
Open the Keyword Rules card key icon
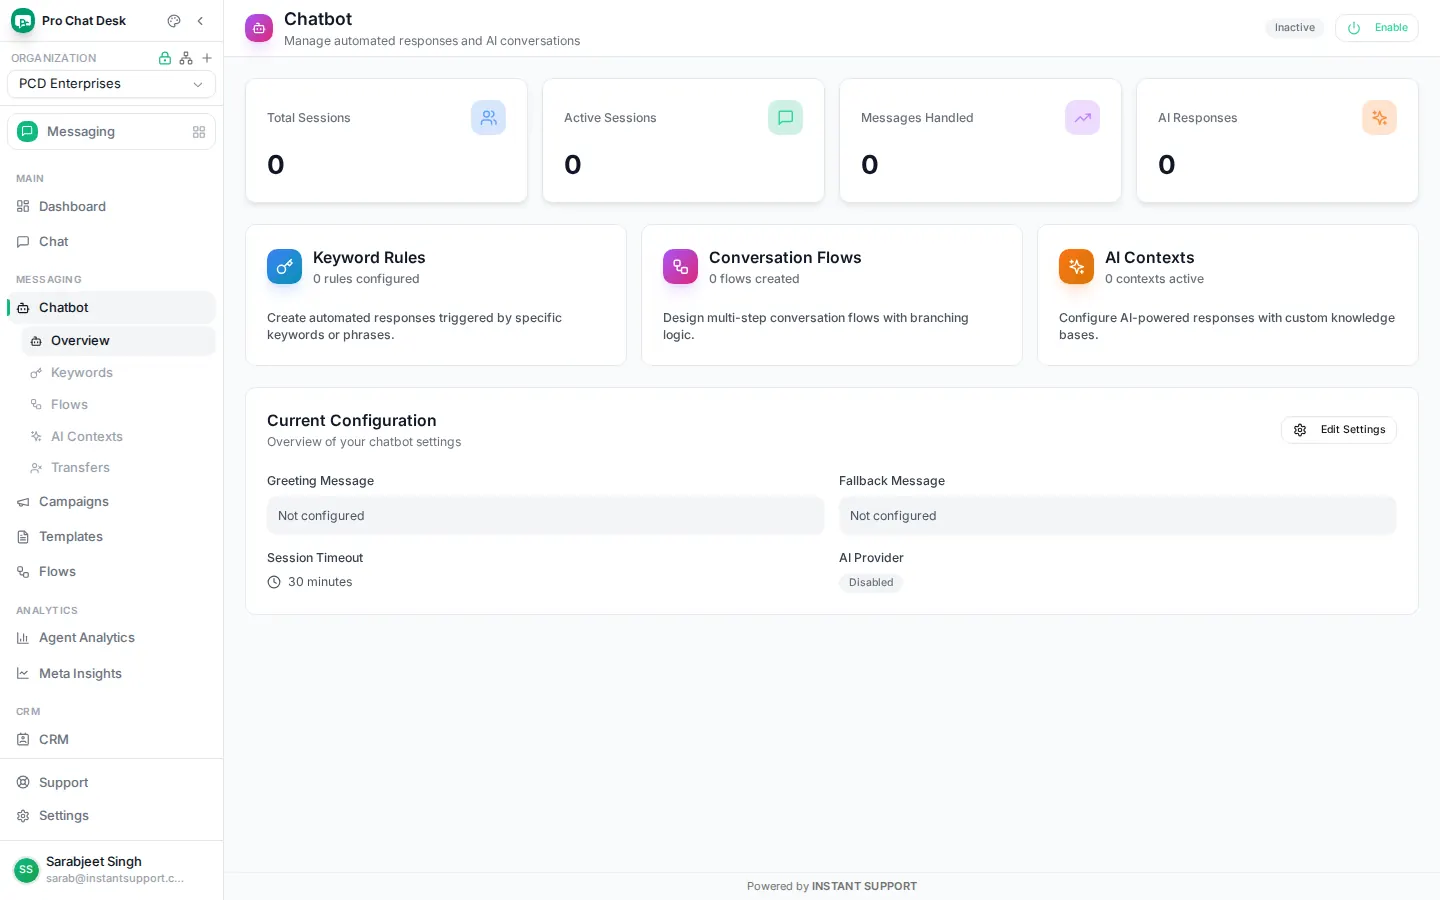[284, 267]
